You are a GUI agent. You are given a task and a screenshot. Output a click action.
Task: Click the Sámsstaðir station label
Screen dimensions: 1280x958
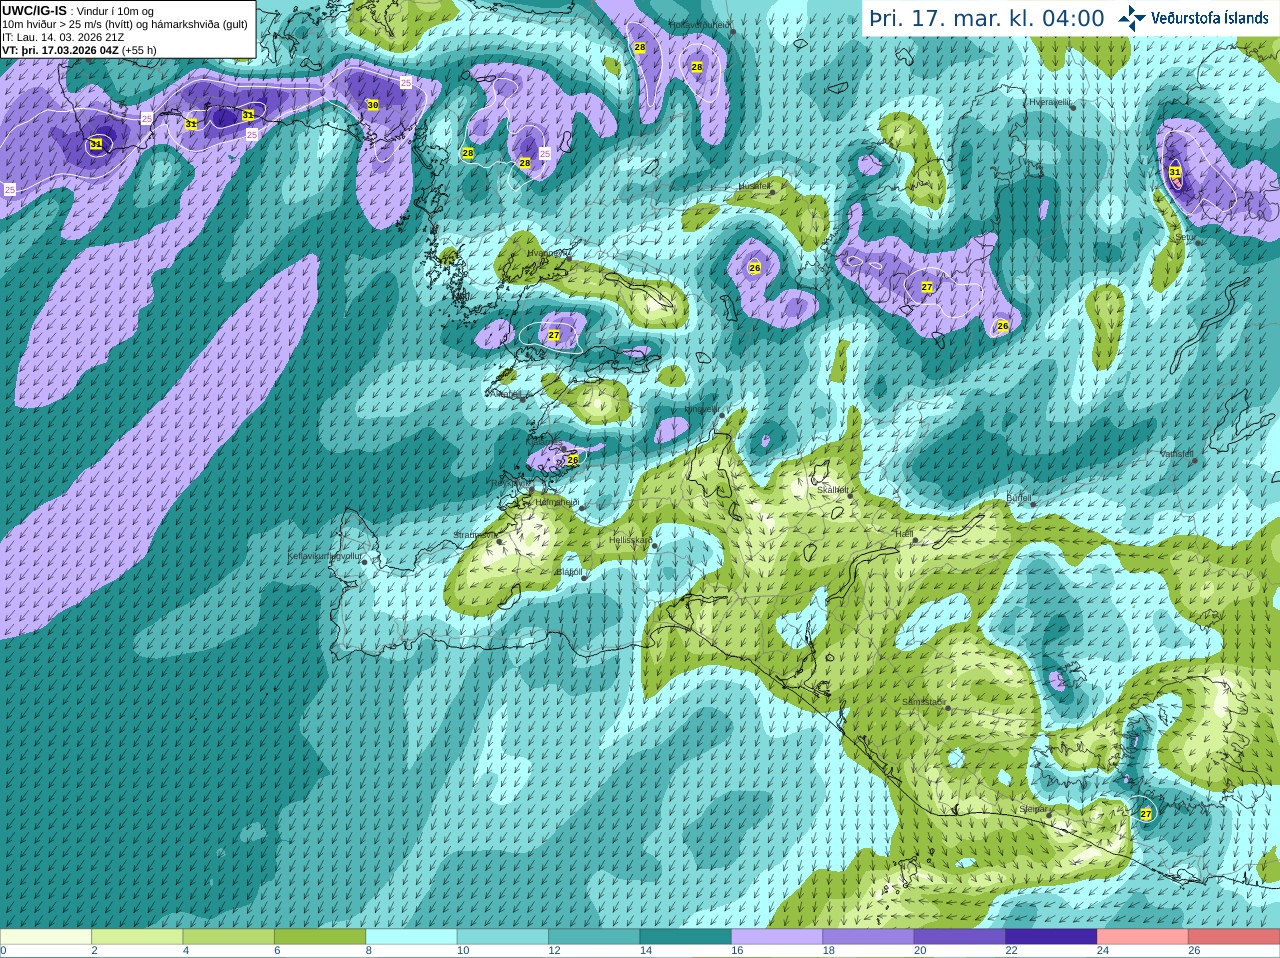coord(922,702)
